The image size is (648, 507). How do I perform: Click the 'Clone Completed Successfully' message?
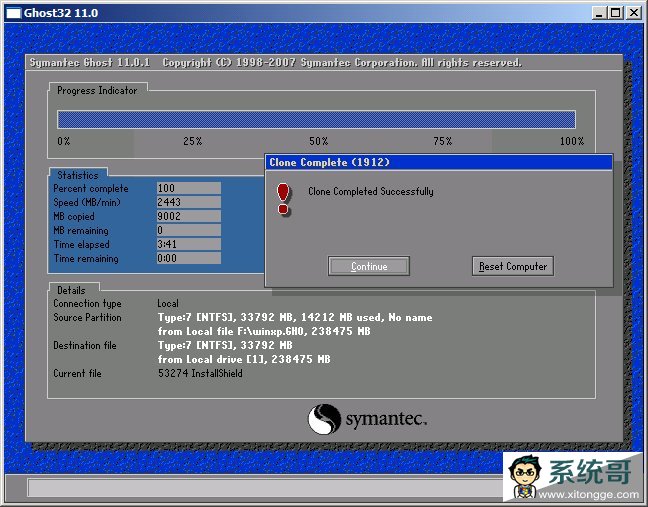[x=371, y=191]
